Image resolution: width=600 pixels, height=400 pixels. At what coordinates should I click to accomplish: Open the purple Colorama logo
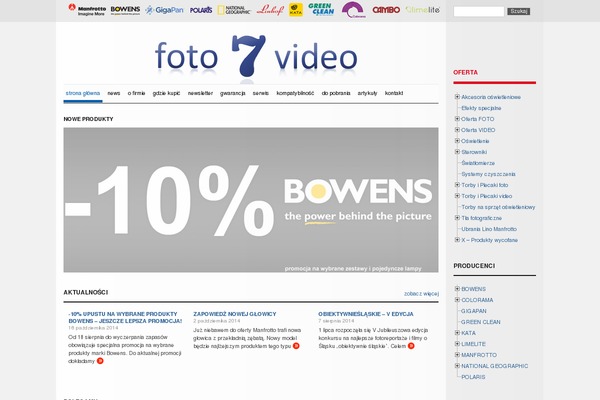click(x=353, y=10)
